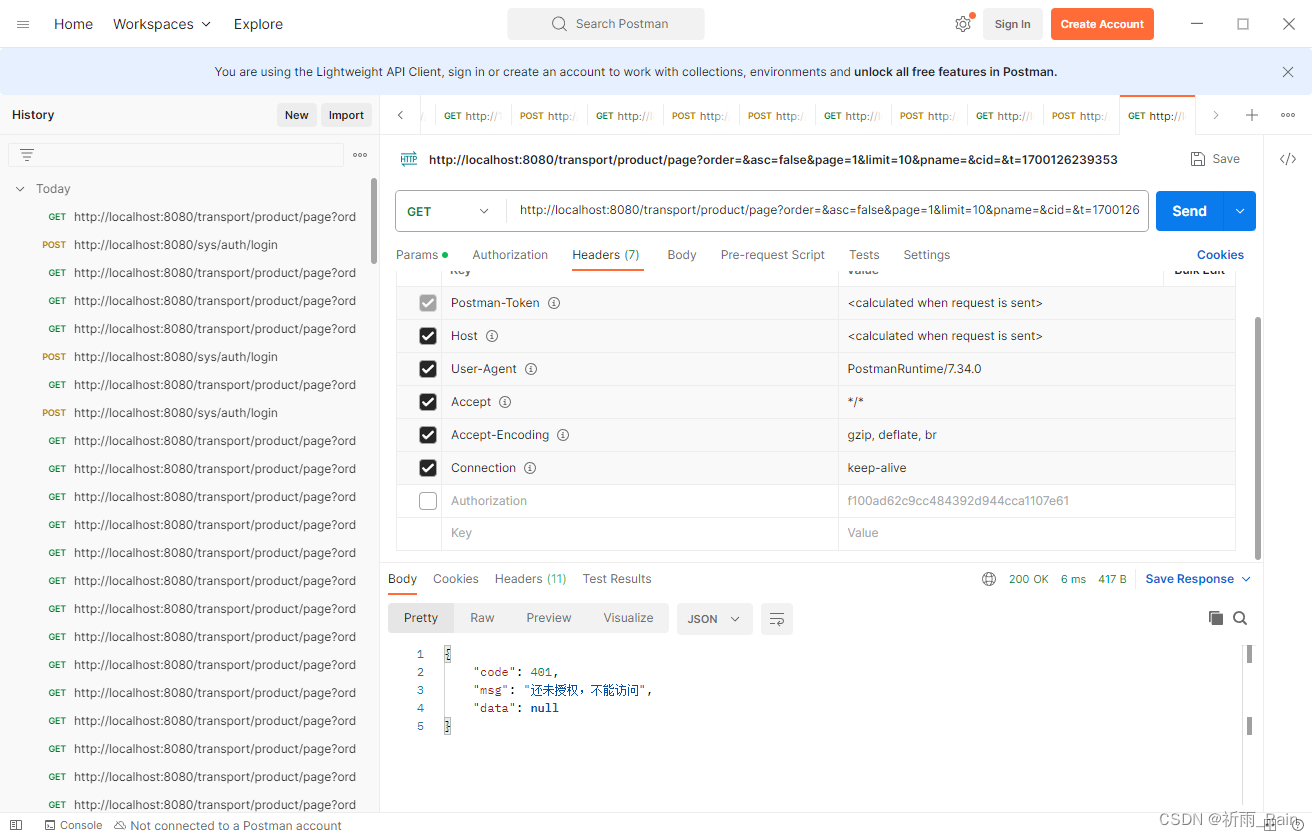This screenshot has height=837, width=1312.
Task: Click the Create Account button
Action: click(1102, 24)
